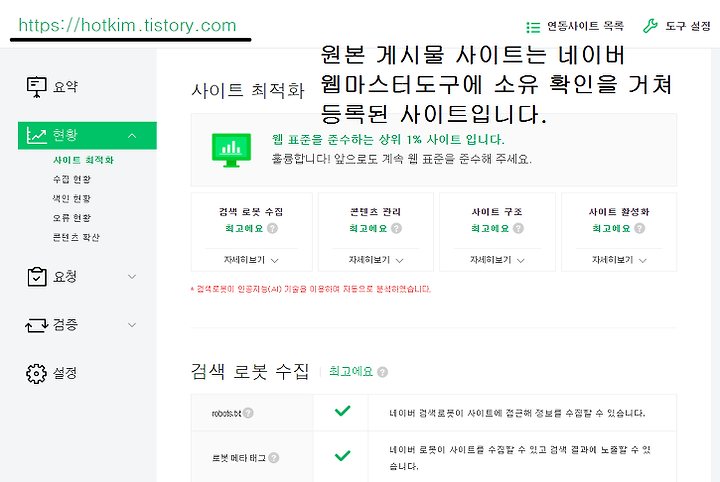Click the 도구 설정 link text

point(688,26)
